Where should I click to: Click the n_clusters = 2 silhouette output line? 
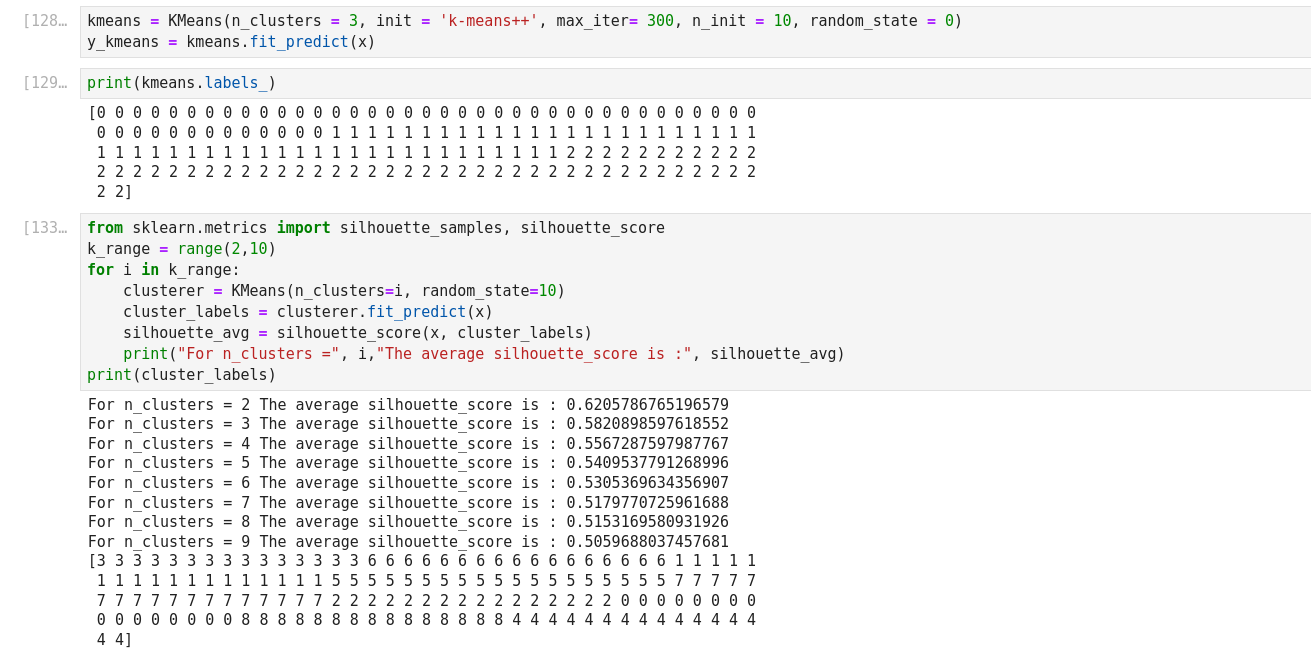click(408, 405)
